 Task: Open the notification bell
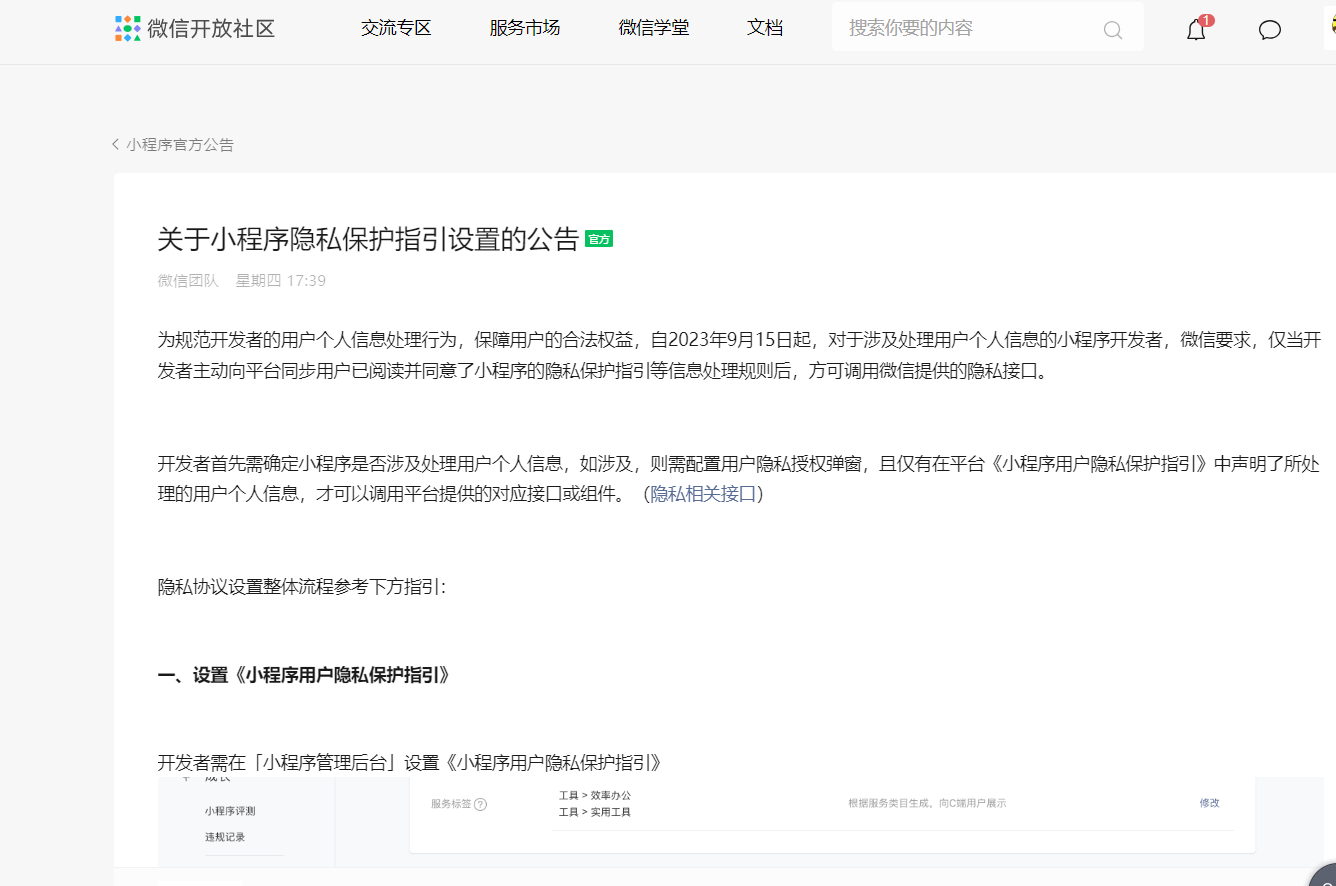tap(1197, 29)
